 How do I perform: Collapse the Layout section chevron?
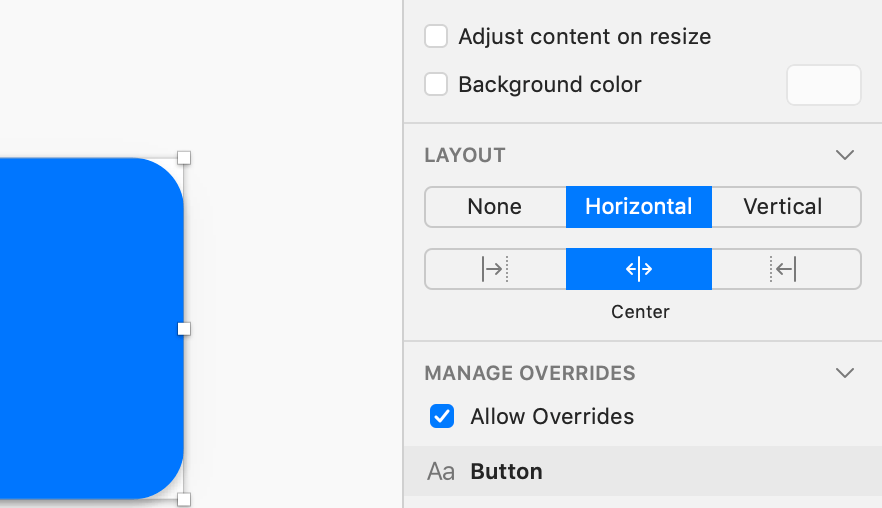coord(845,155)
